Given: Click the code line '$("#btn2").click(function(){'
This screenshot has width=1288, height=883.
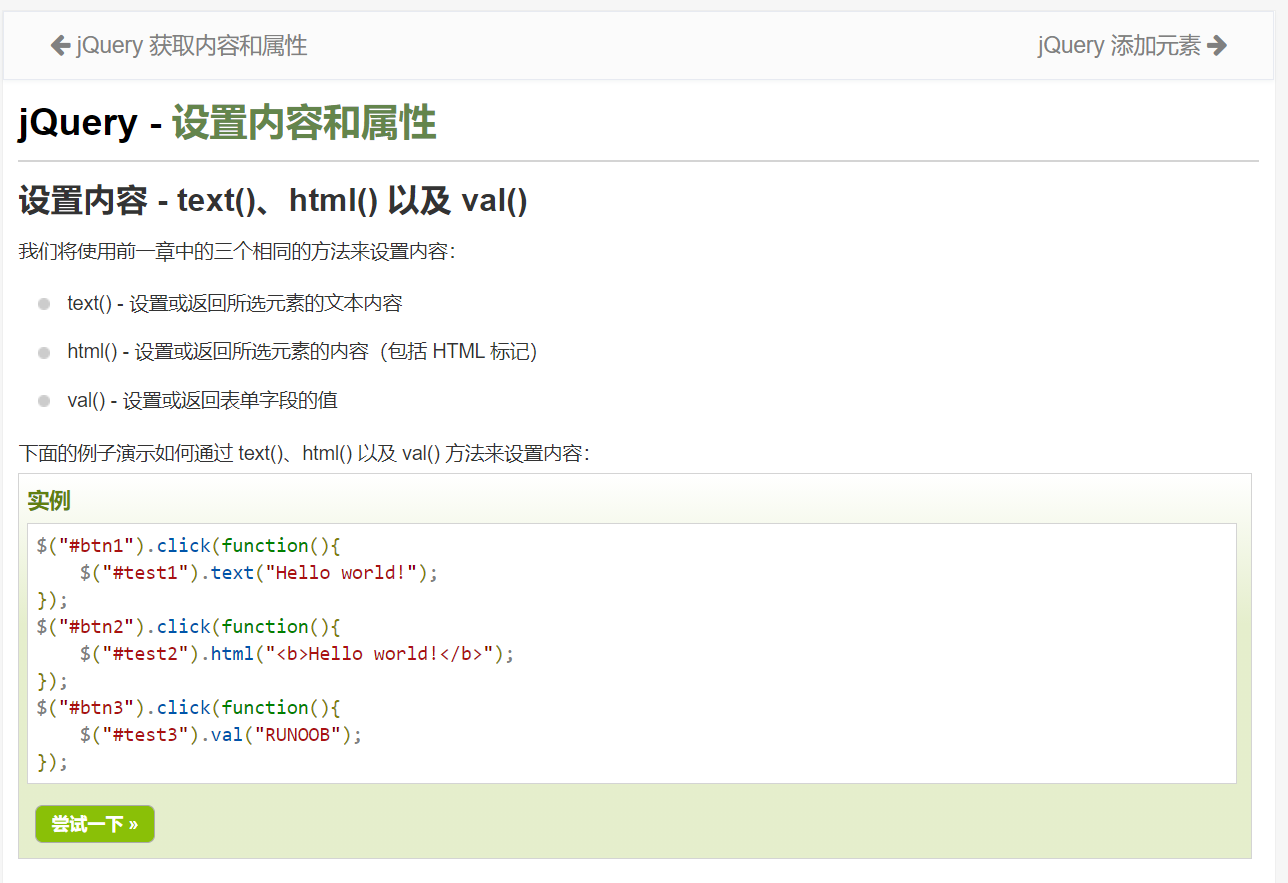Looking at the screenshot, I should [x=189, y=627].
